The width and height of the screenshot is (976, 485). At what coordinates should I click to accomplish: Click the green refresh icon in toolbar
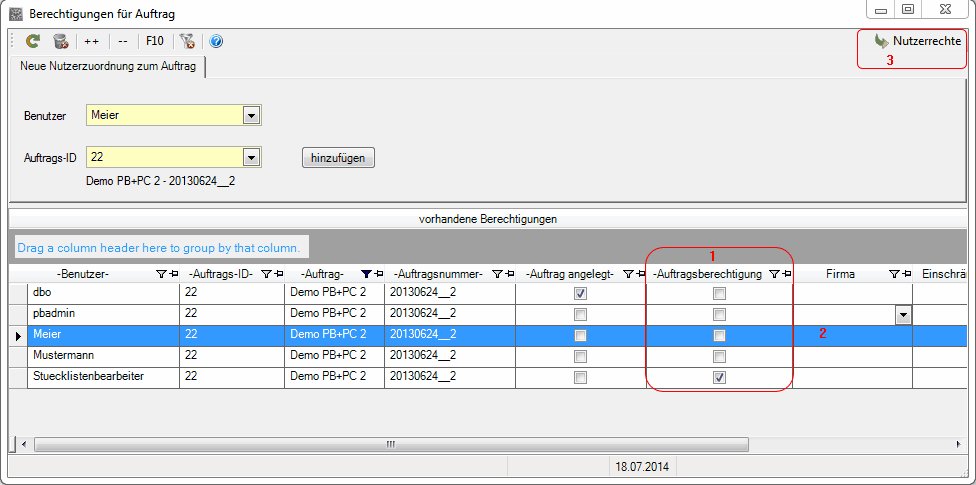click(x=33, y=41)
